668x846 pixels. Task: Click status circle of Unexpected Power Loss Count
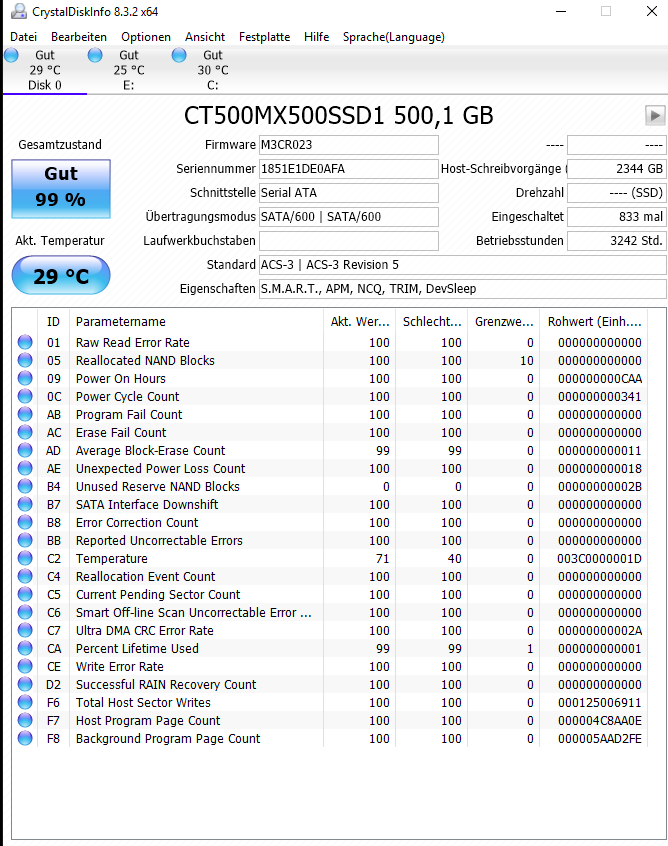click(x=25, y=468)
